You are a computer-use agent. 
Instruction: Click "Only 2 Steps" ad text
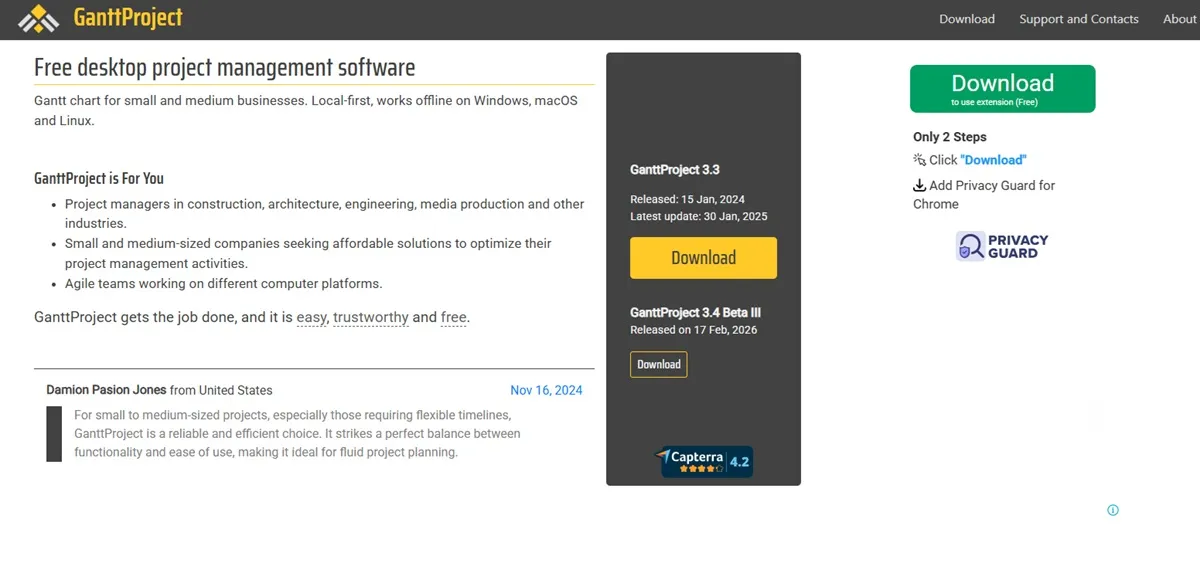(x=950, y=137)
